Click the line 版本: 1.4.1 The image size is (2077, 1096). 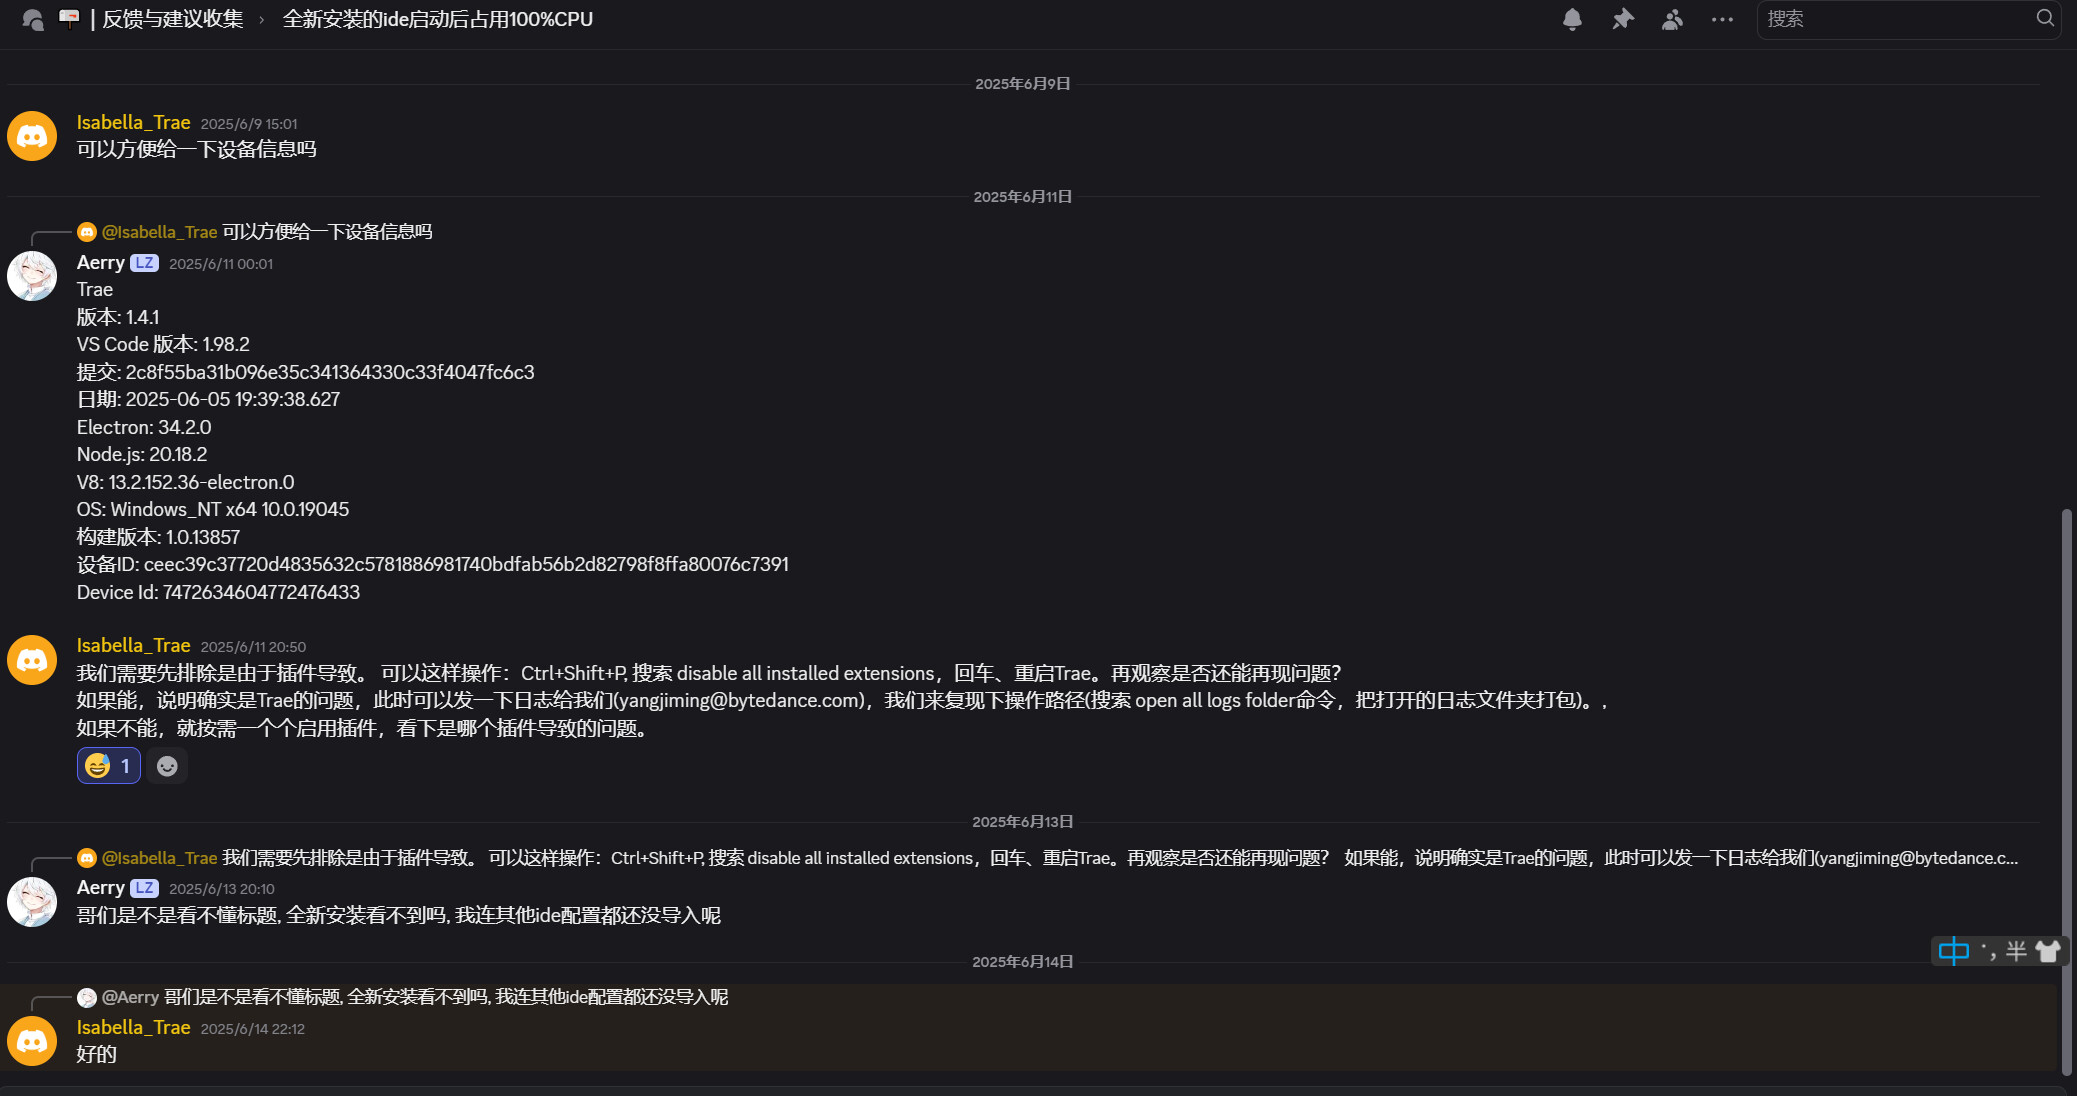click(x=118, y=317)
